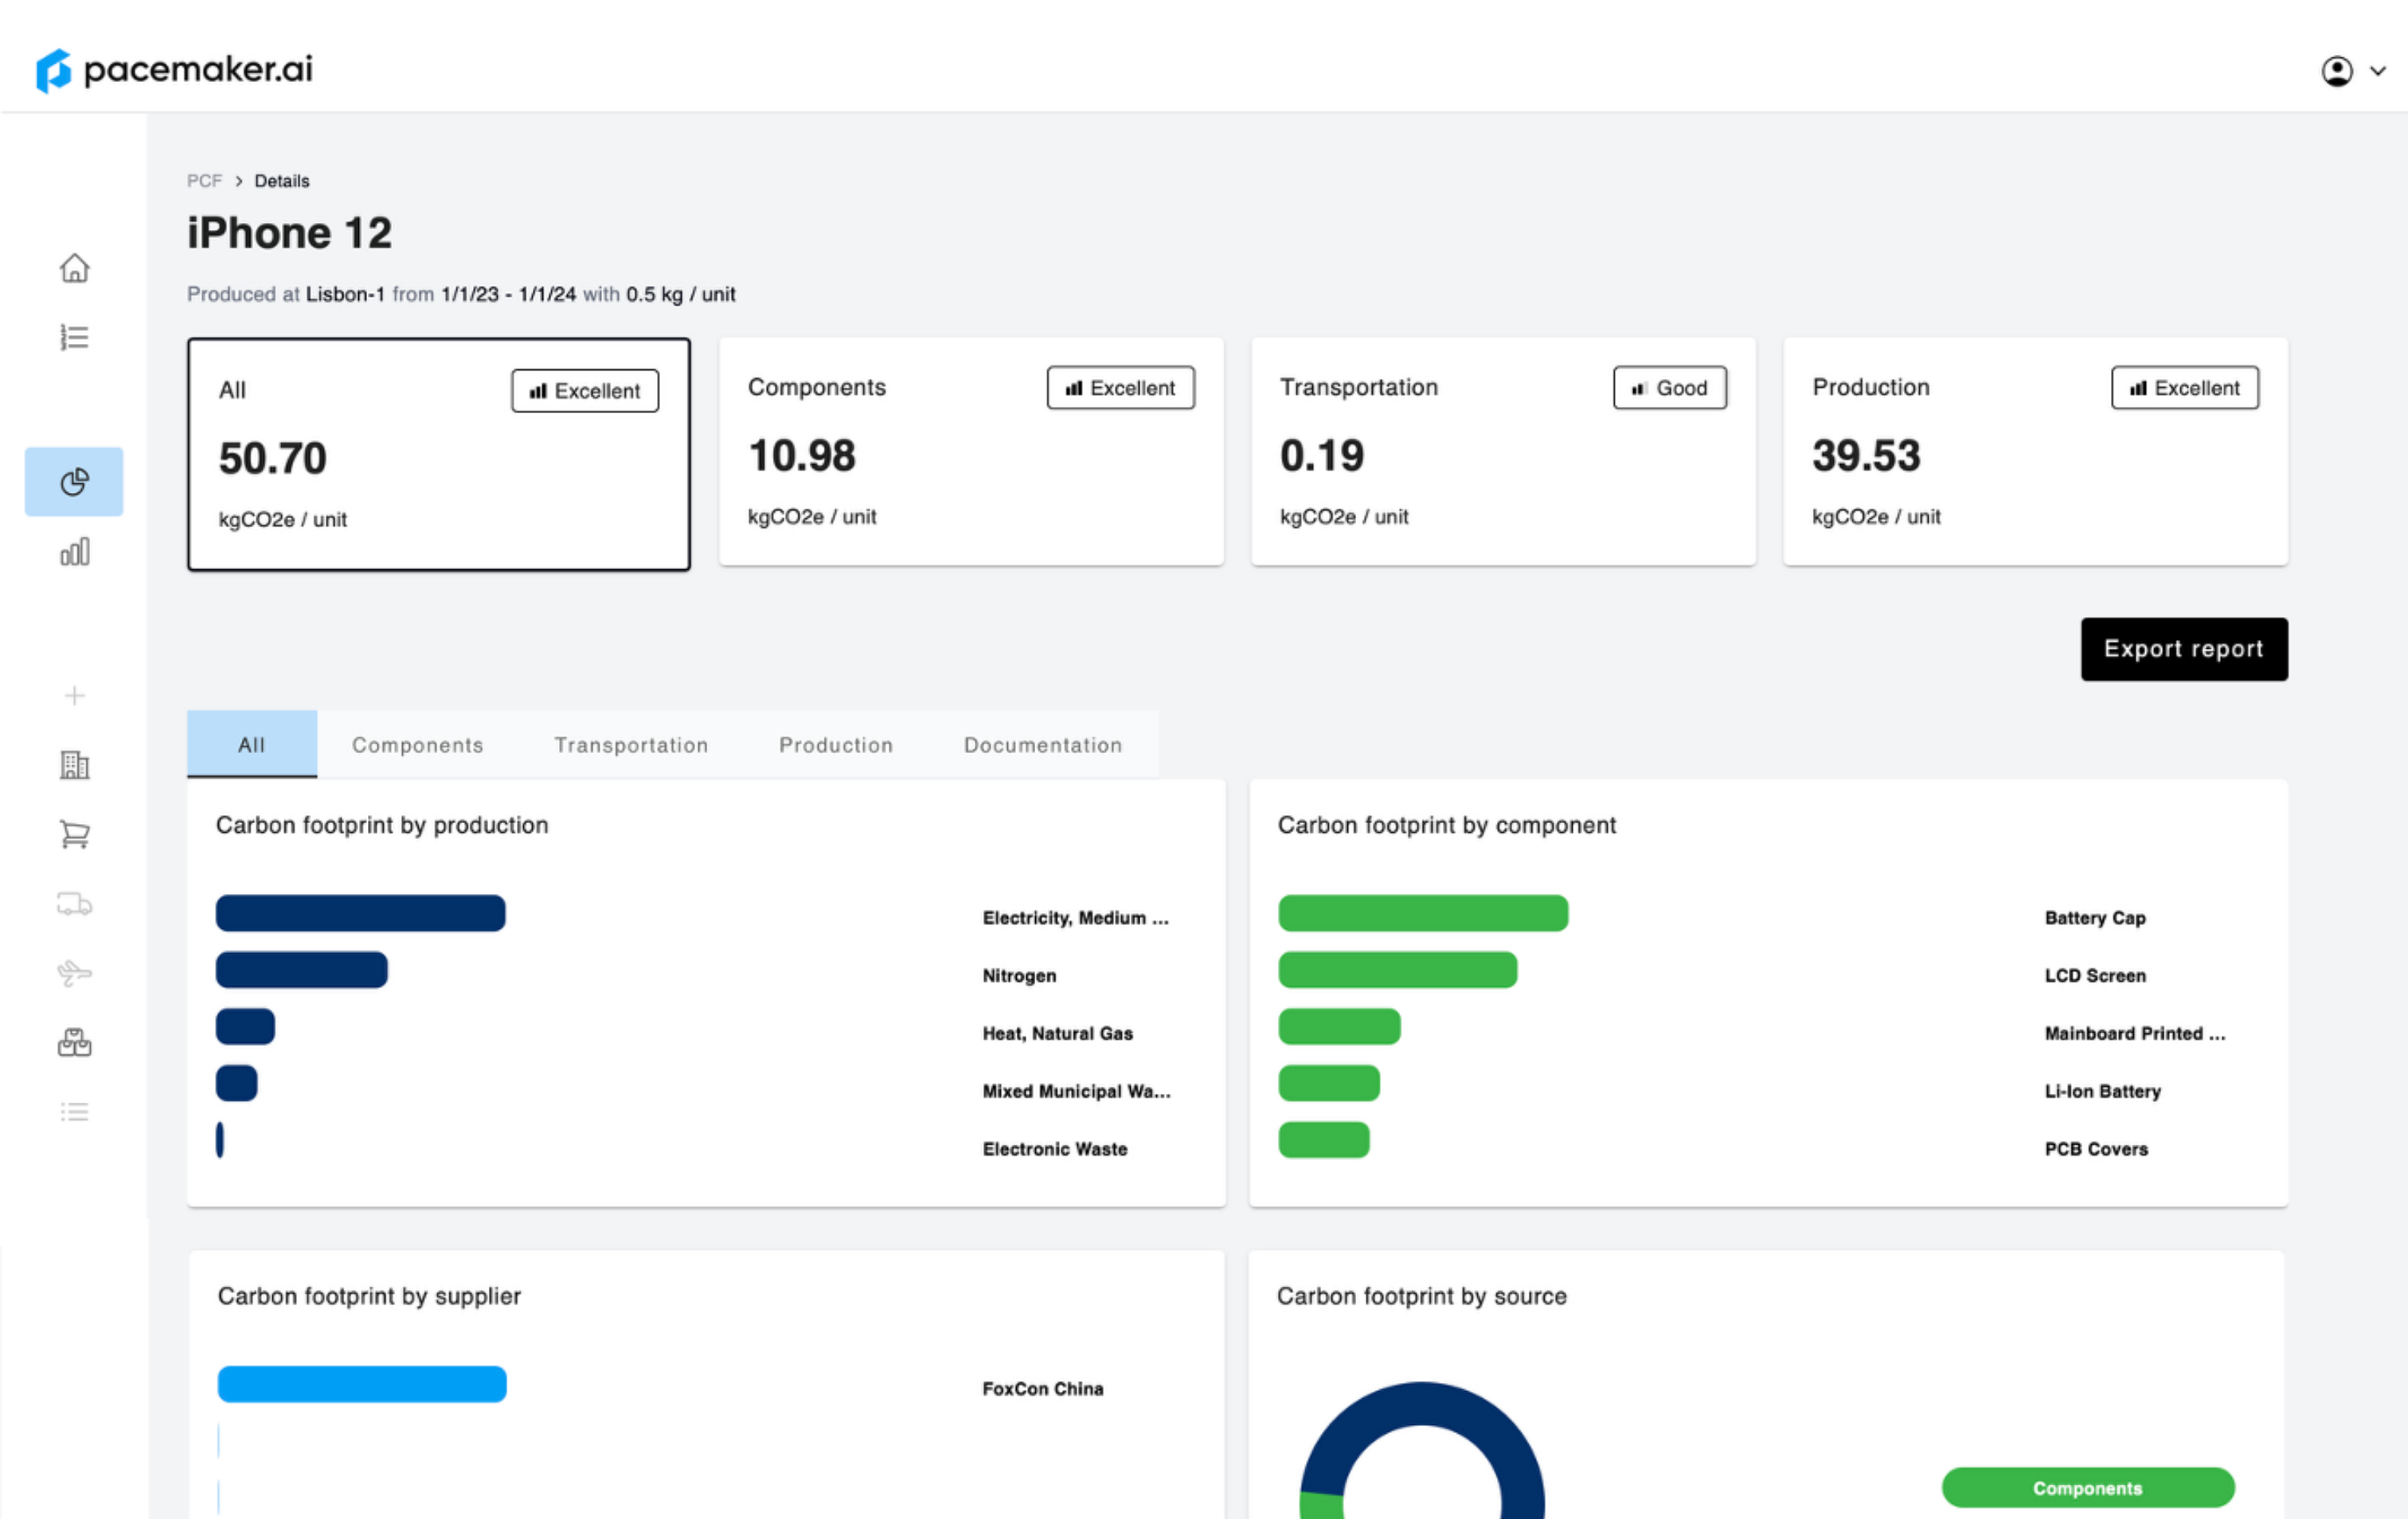Screen dimensions: 2408x1519
Task: Click the Mixed Municipal Waste bar
Action: click(x=237, y=1083)
